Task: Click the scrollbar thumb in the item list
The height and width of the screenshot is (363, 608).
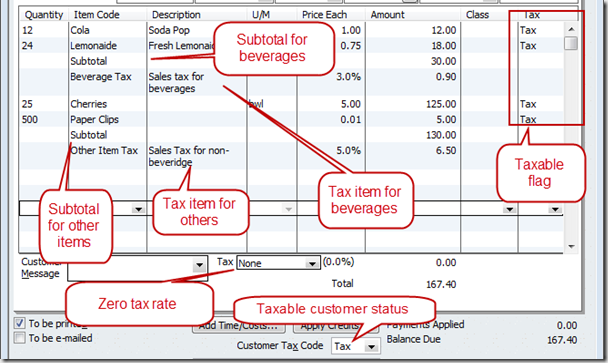Action: tap(571, 43)
